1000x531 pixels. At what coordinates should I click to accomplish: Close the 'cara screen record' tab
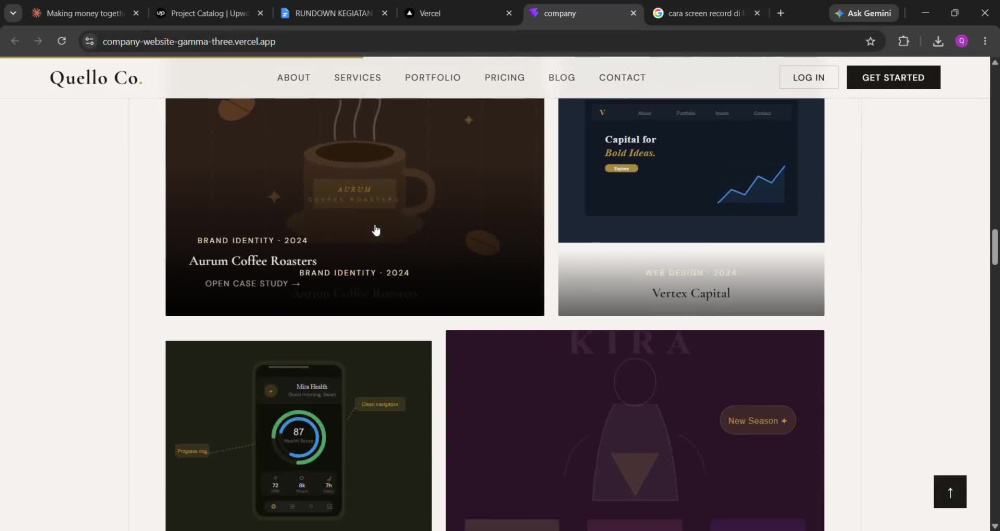click(757, 13)
